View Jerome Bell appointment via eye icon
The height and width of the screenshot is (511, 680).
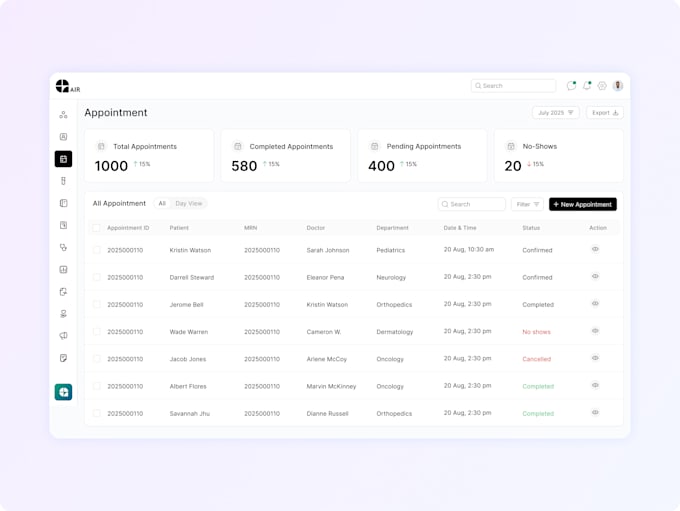(595, 304)
